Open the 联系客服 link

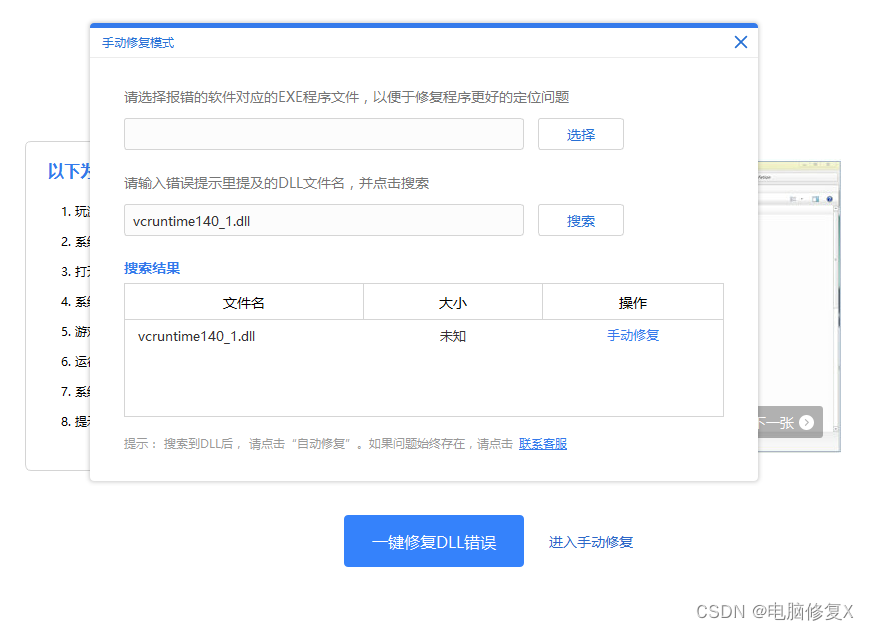click(543, 444)
